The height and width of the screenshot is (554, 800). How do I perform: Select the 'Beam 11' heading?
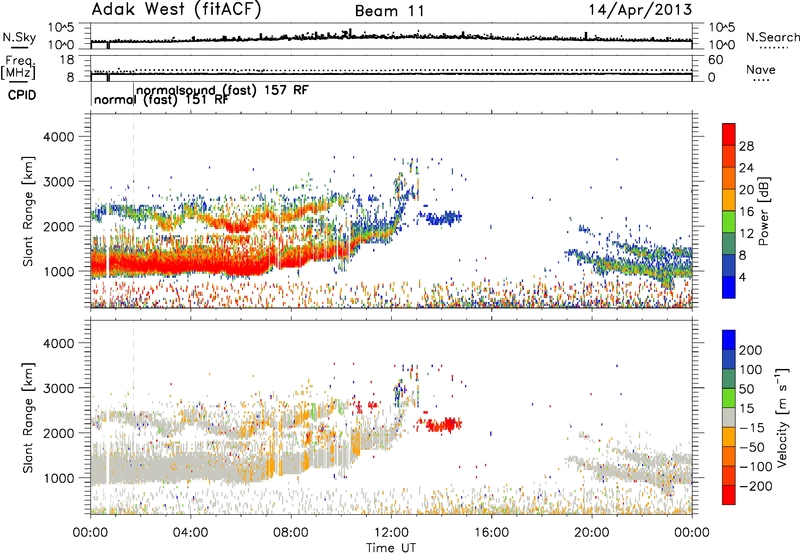389,11
